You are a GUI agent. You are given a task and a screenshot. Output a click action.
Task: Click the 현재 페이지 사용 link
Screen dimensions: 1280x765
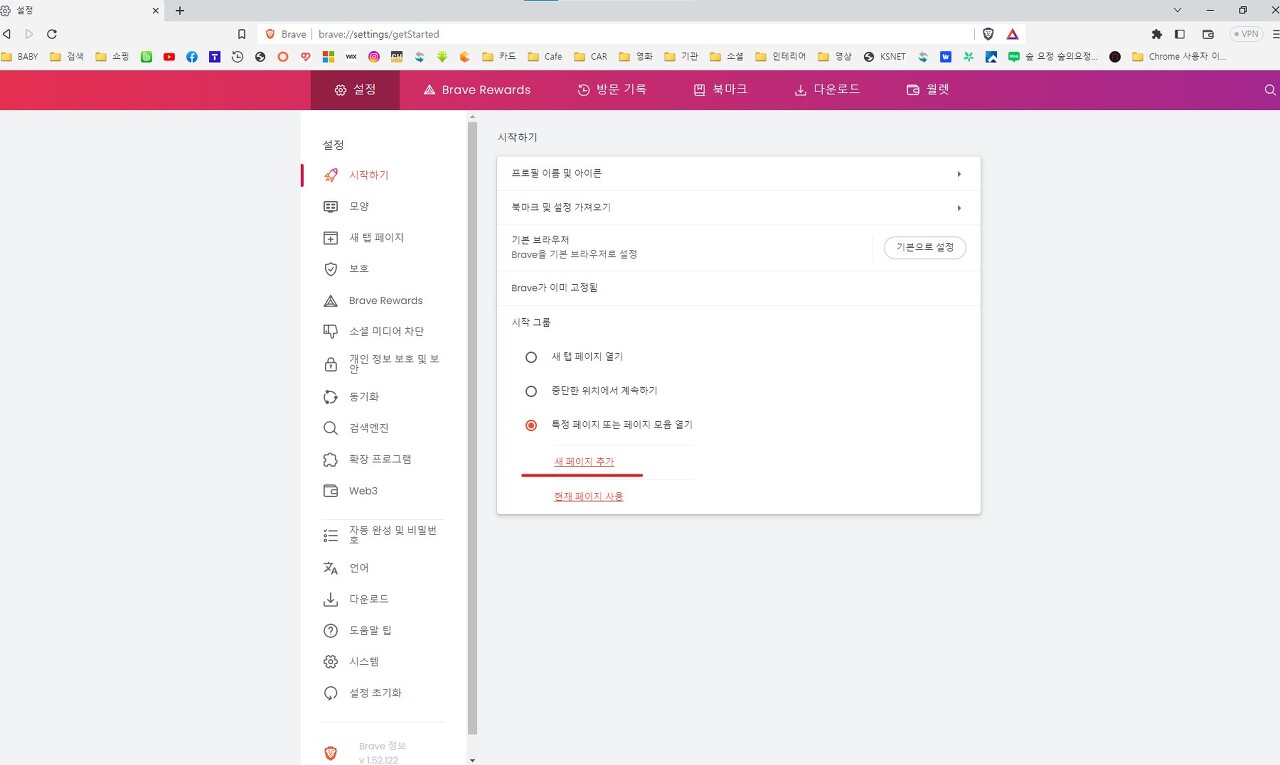589,496
